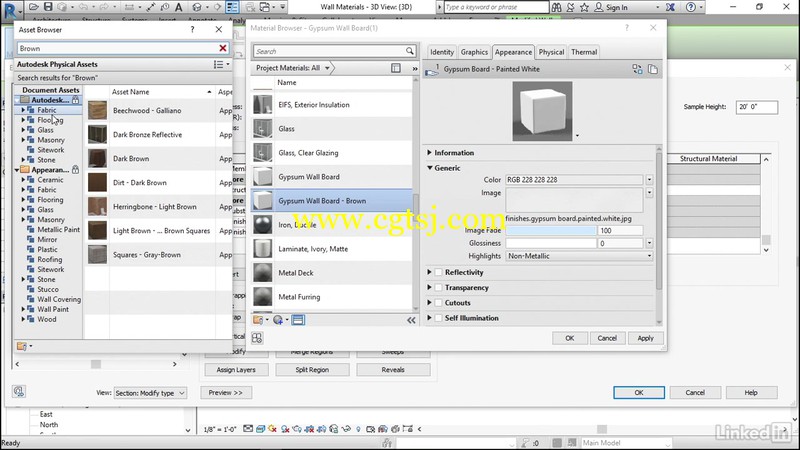The image size is (800, 450).
Task: Click Sign In in the title bar
Action: (617, 7)
